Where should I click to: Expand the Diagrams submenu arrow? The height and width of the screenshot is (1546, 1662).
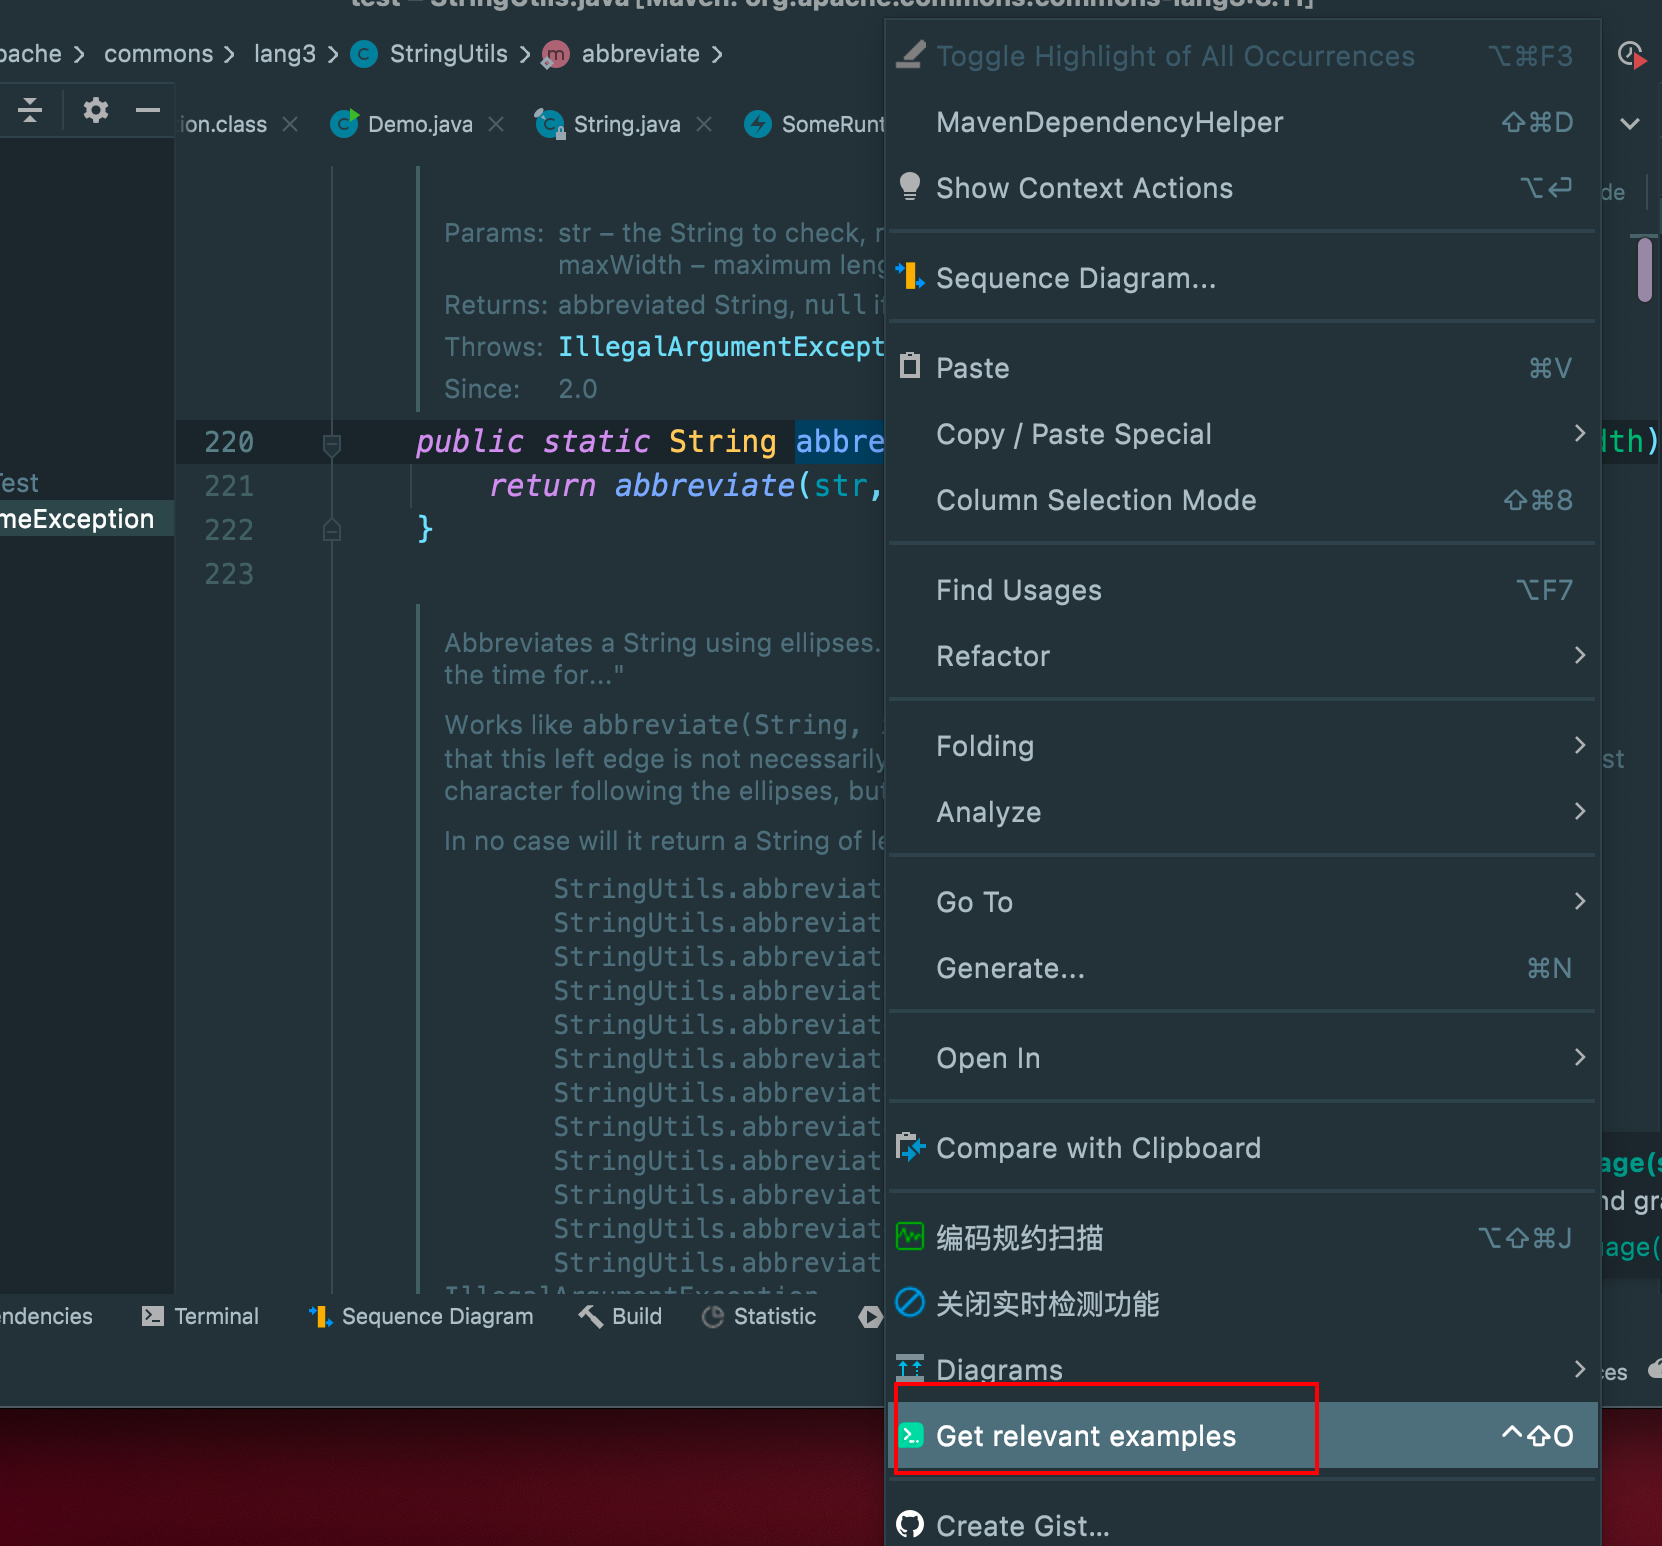[1579, 1369]
